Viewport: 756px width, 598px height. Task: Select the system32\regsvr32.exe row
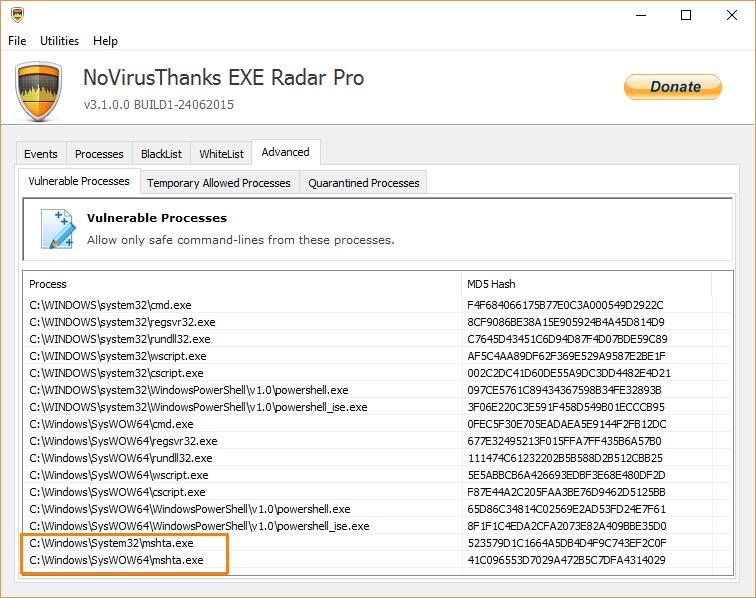pos(378,322)
